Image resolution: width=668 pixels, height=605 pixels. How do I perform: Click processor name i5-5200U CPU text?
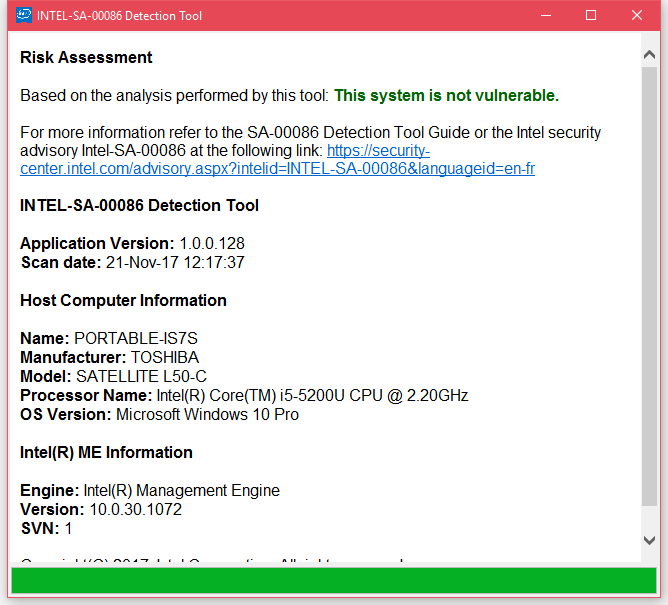[x=312, y=395]
